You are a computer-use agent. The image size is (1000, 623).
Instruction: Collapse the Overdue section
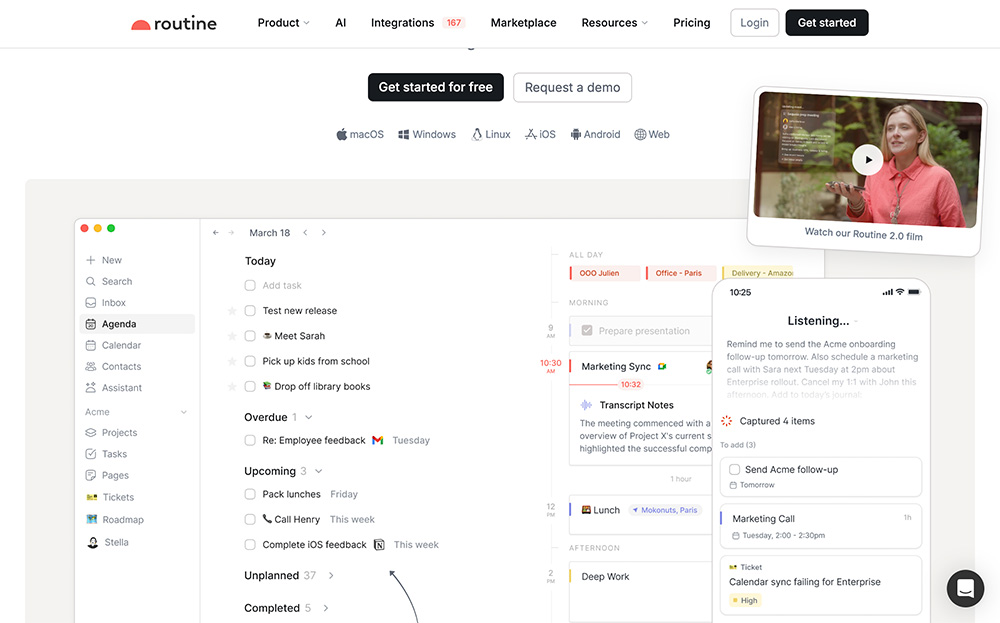(x=309, y=417)
